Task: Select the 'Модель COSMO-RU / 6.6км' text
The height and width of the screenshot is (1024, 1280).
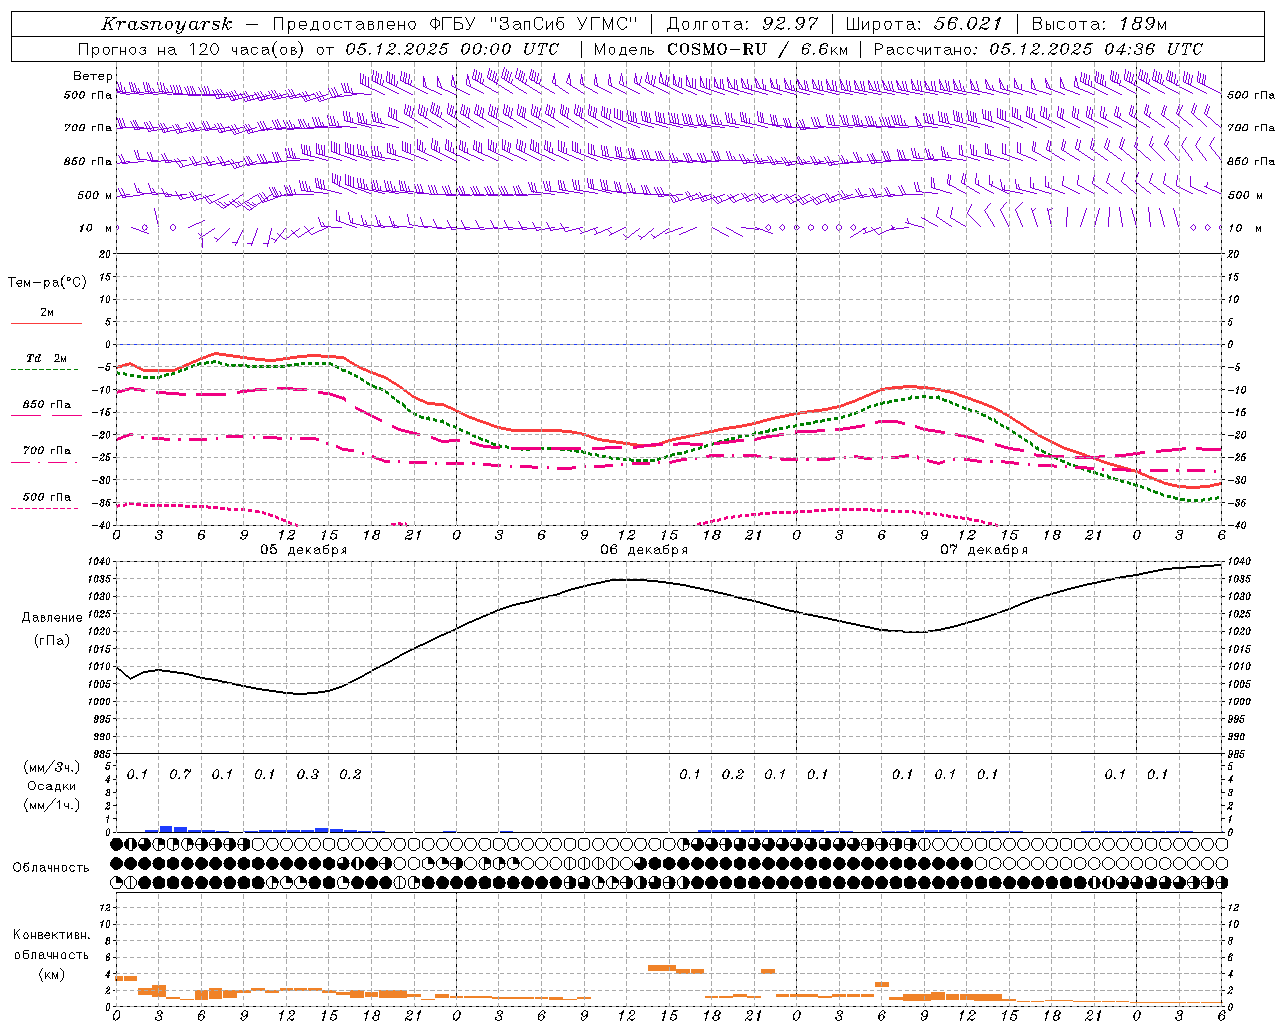Action: click(x=721, y=49)
